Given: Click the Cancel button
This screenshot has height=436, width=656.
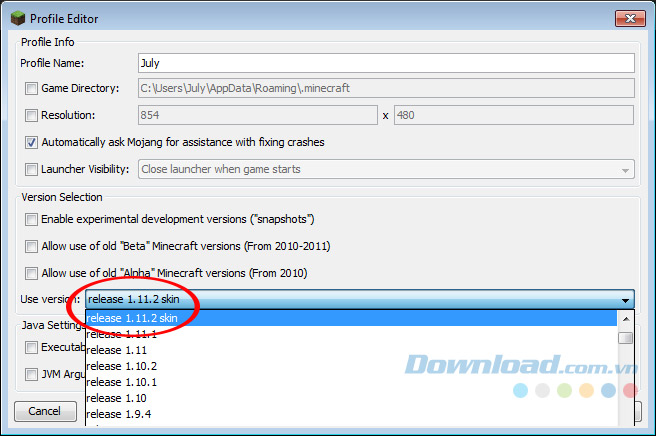Looking at the screenshot, I should [x=45, y=411].
